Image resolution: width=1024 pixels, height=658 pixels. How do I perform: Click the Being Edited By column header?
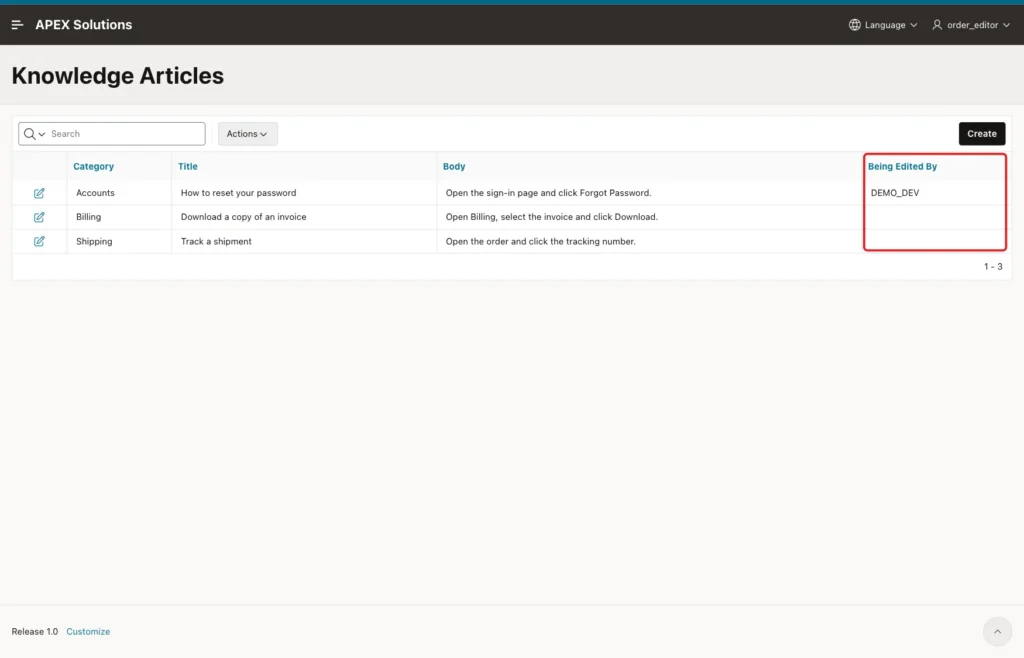pyautogui.click(x=902, y=166)
